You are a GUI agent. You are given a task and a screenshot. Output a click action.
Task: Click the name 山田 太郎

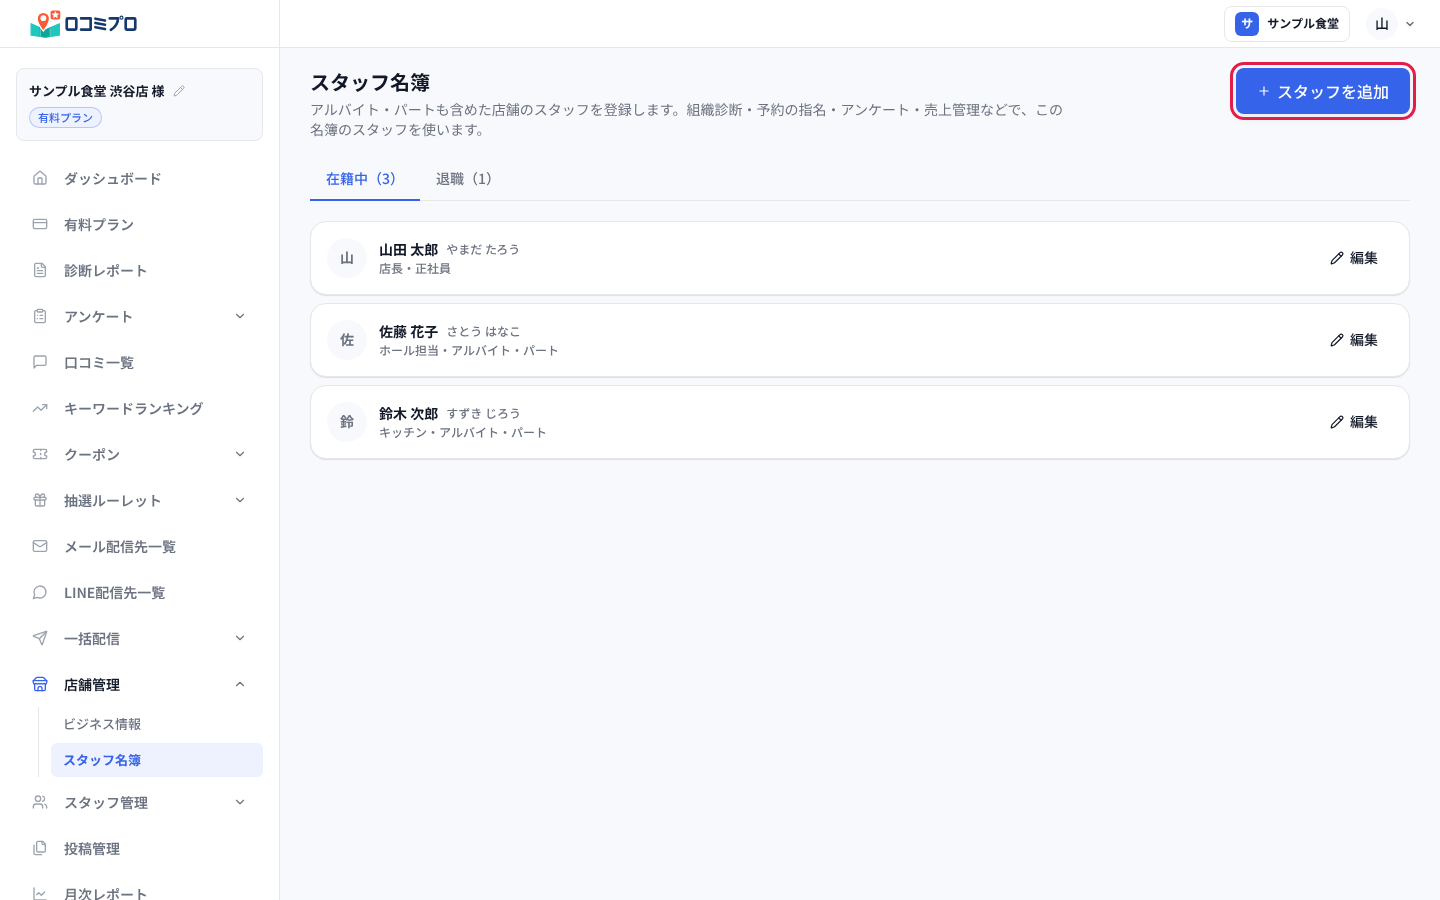(408, 250)
